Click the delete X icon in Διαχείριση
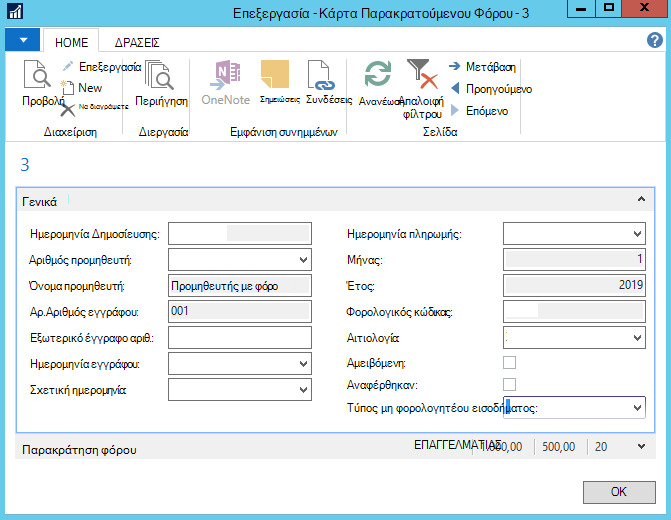Viewport: 671px width, 520px height. [x=67, y=110]
